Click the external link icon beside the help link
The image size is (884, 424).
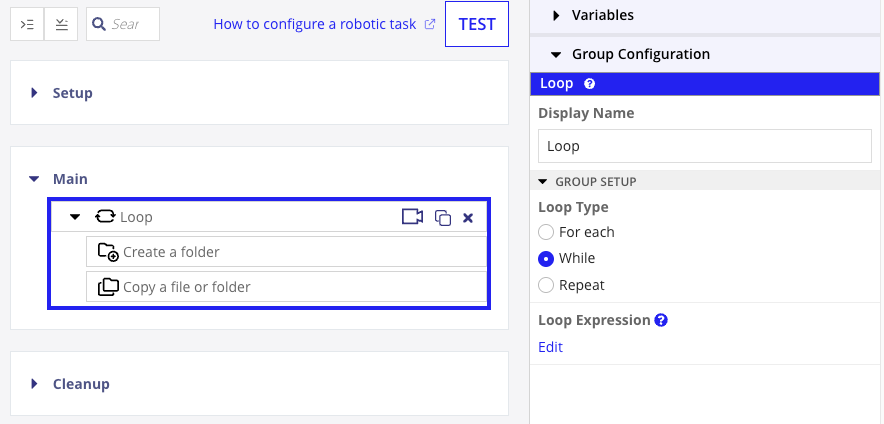(430, 24)
